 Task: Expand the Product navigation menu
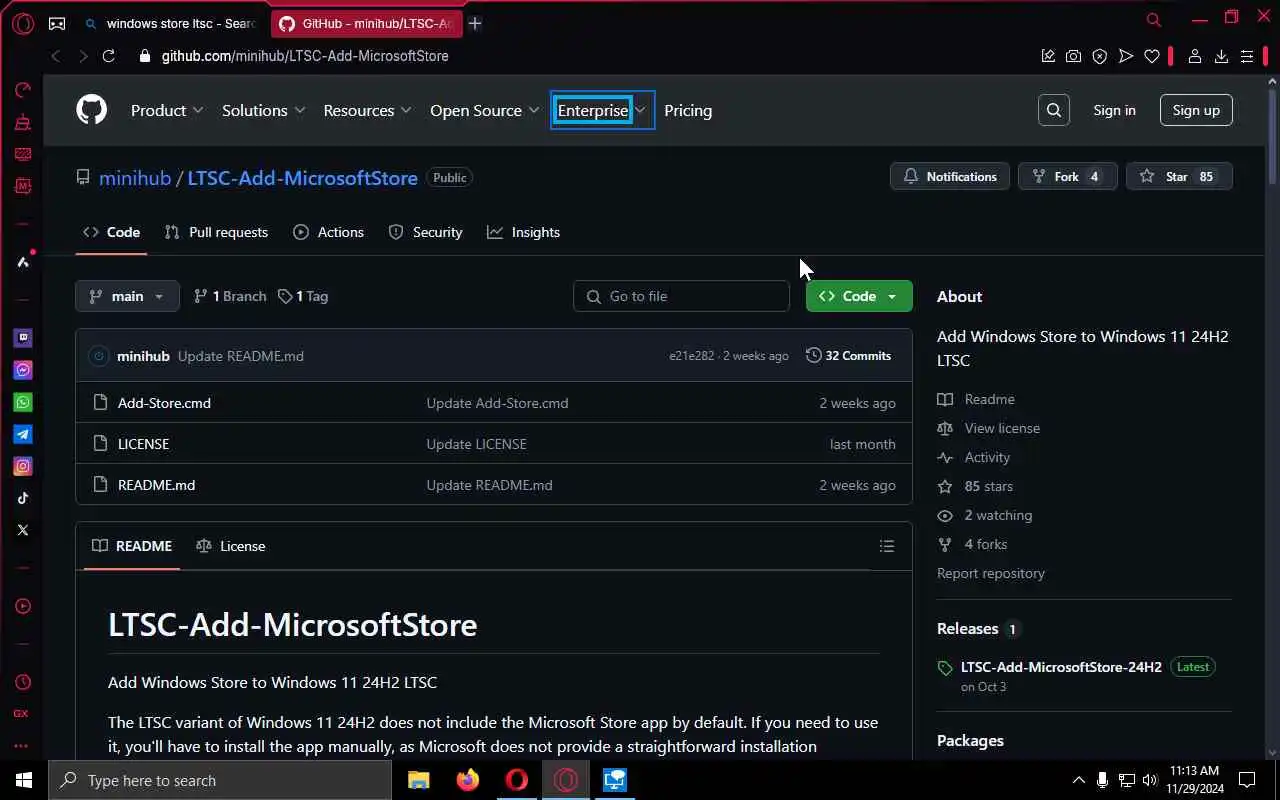[x=167, y=110]
